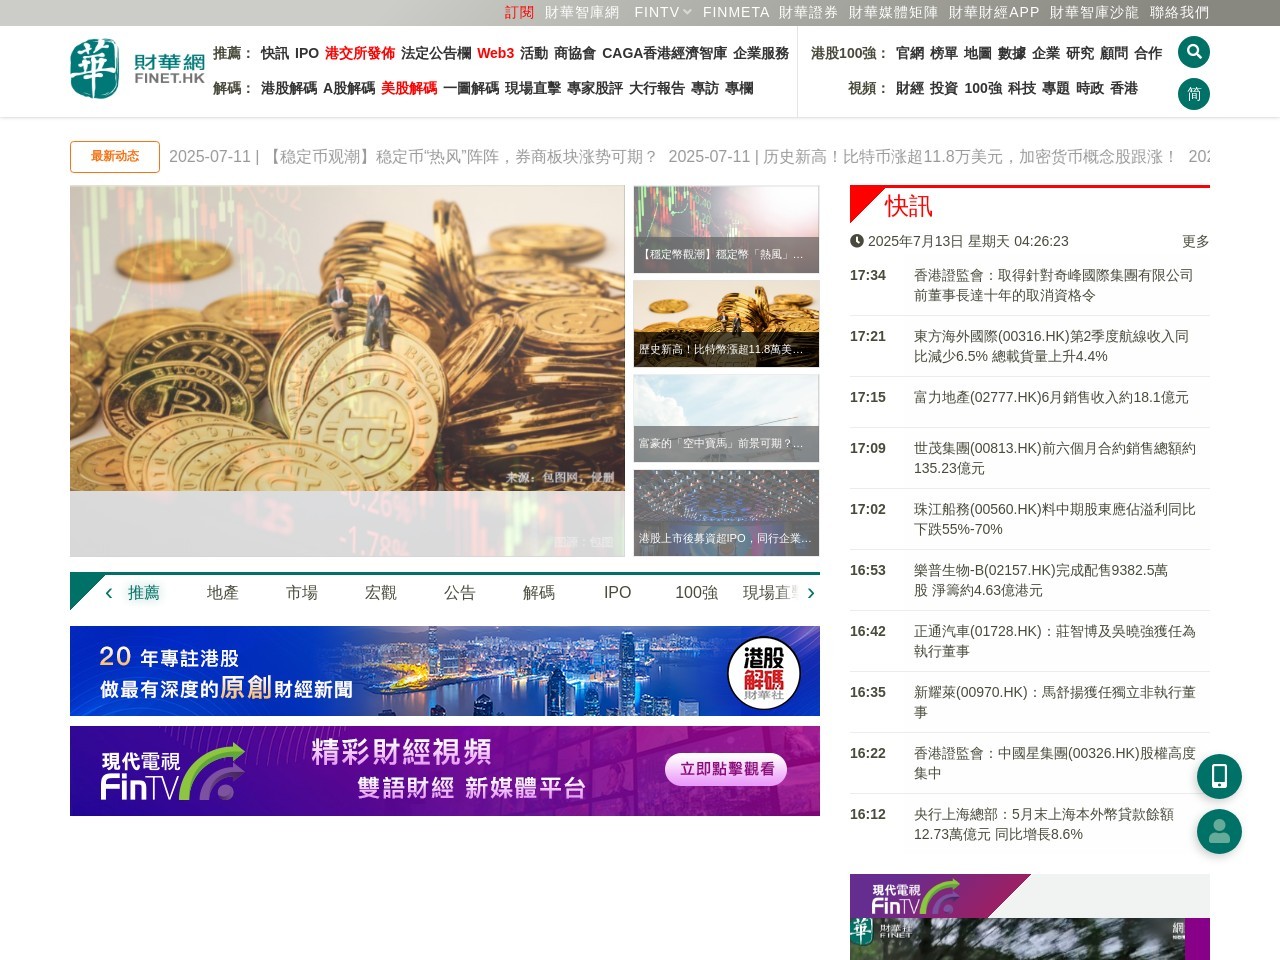Viewport: 1280px width, 960px height.
Task: Click the 財華網 FINET.HK logo
Action: point(135,70)
